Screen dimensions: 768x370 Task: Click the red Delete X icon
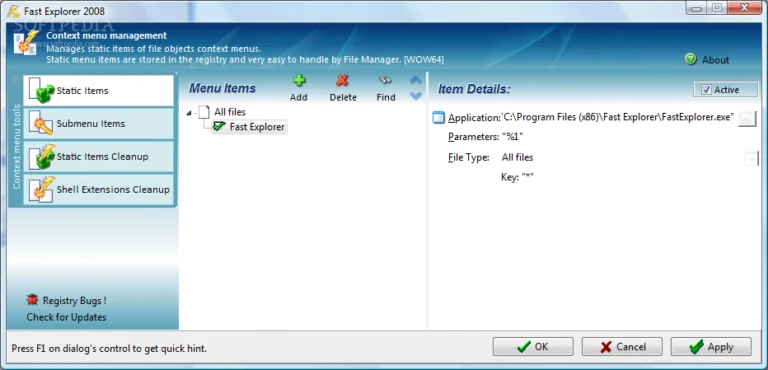click(x=342, y=80)
